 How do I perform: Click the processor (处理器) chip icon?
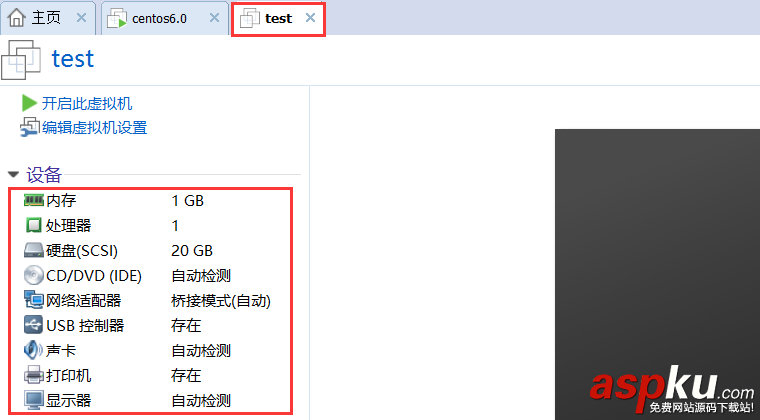[x=33, y=226]
